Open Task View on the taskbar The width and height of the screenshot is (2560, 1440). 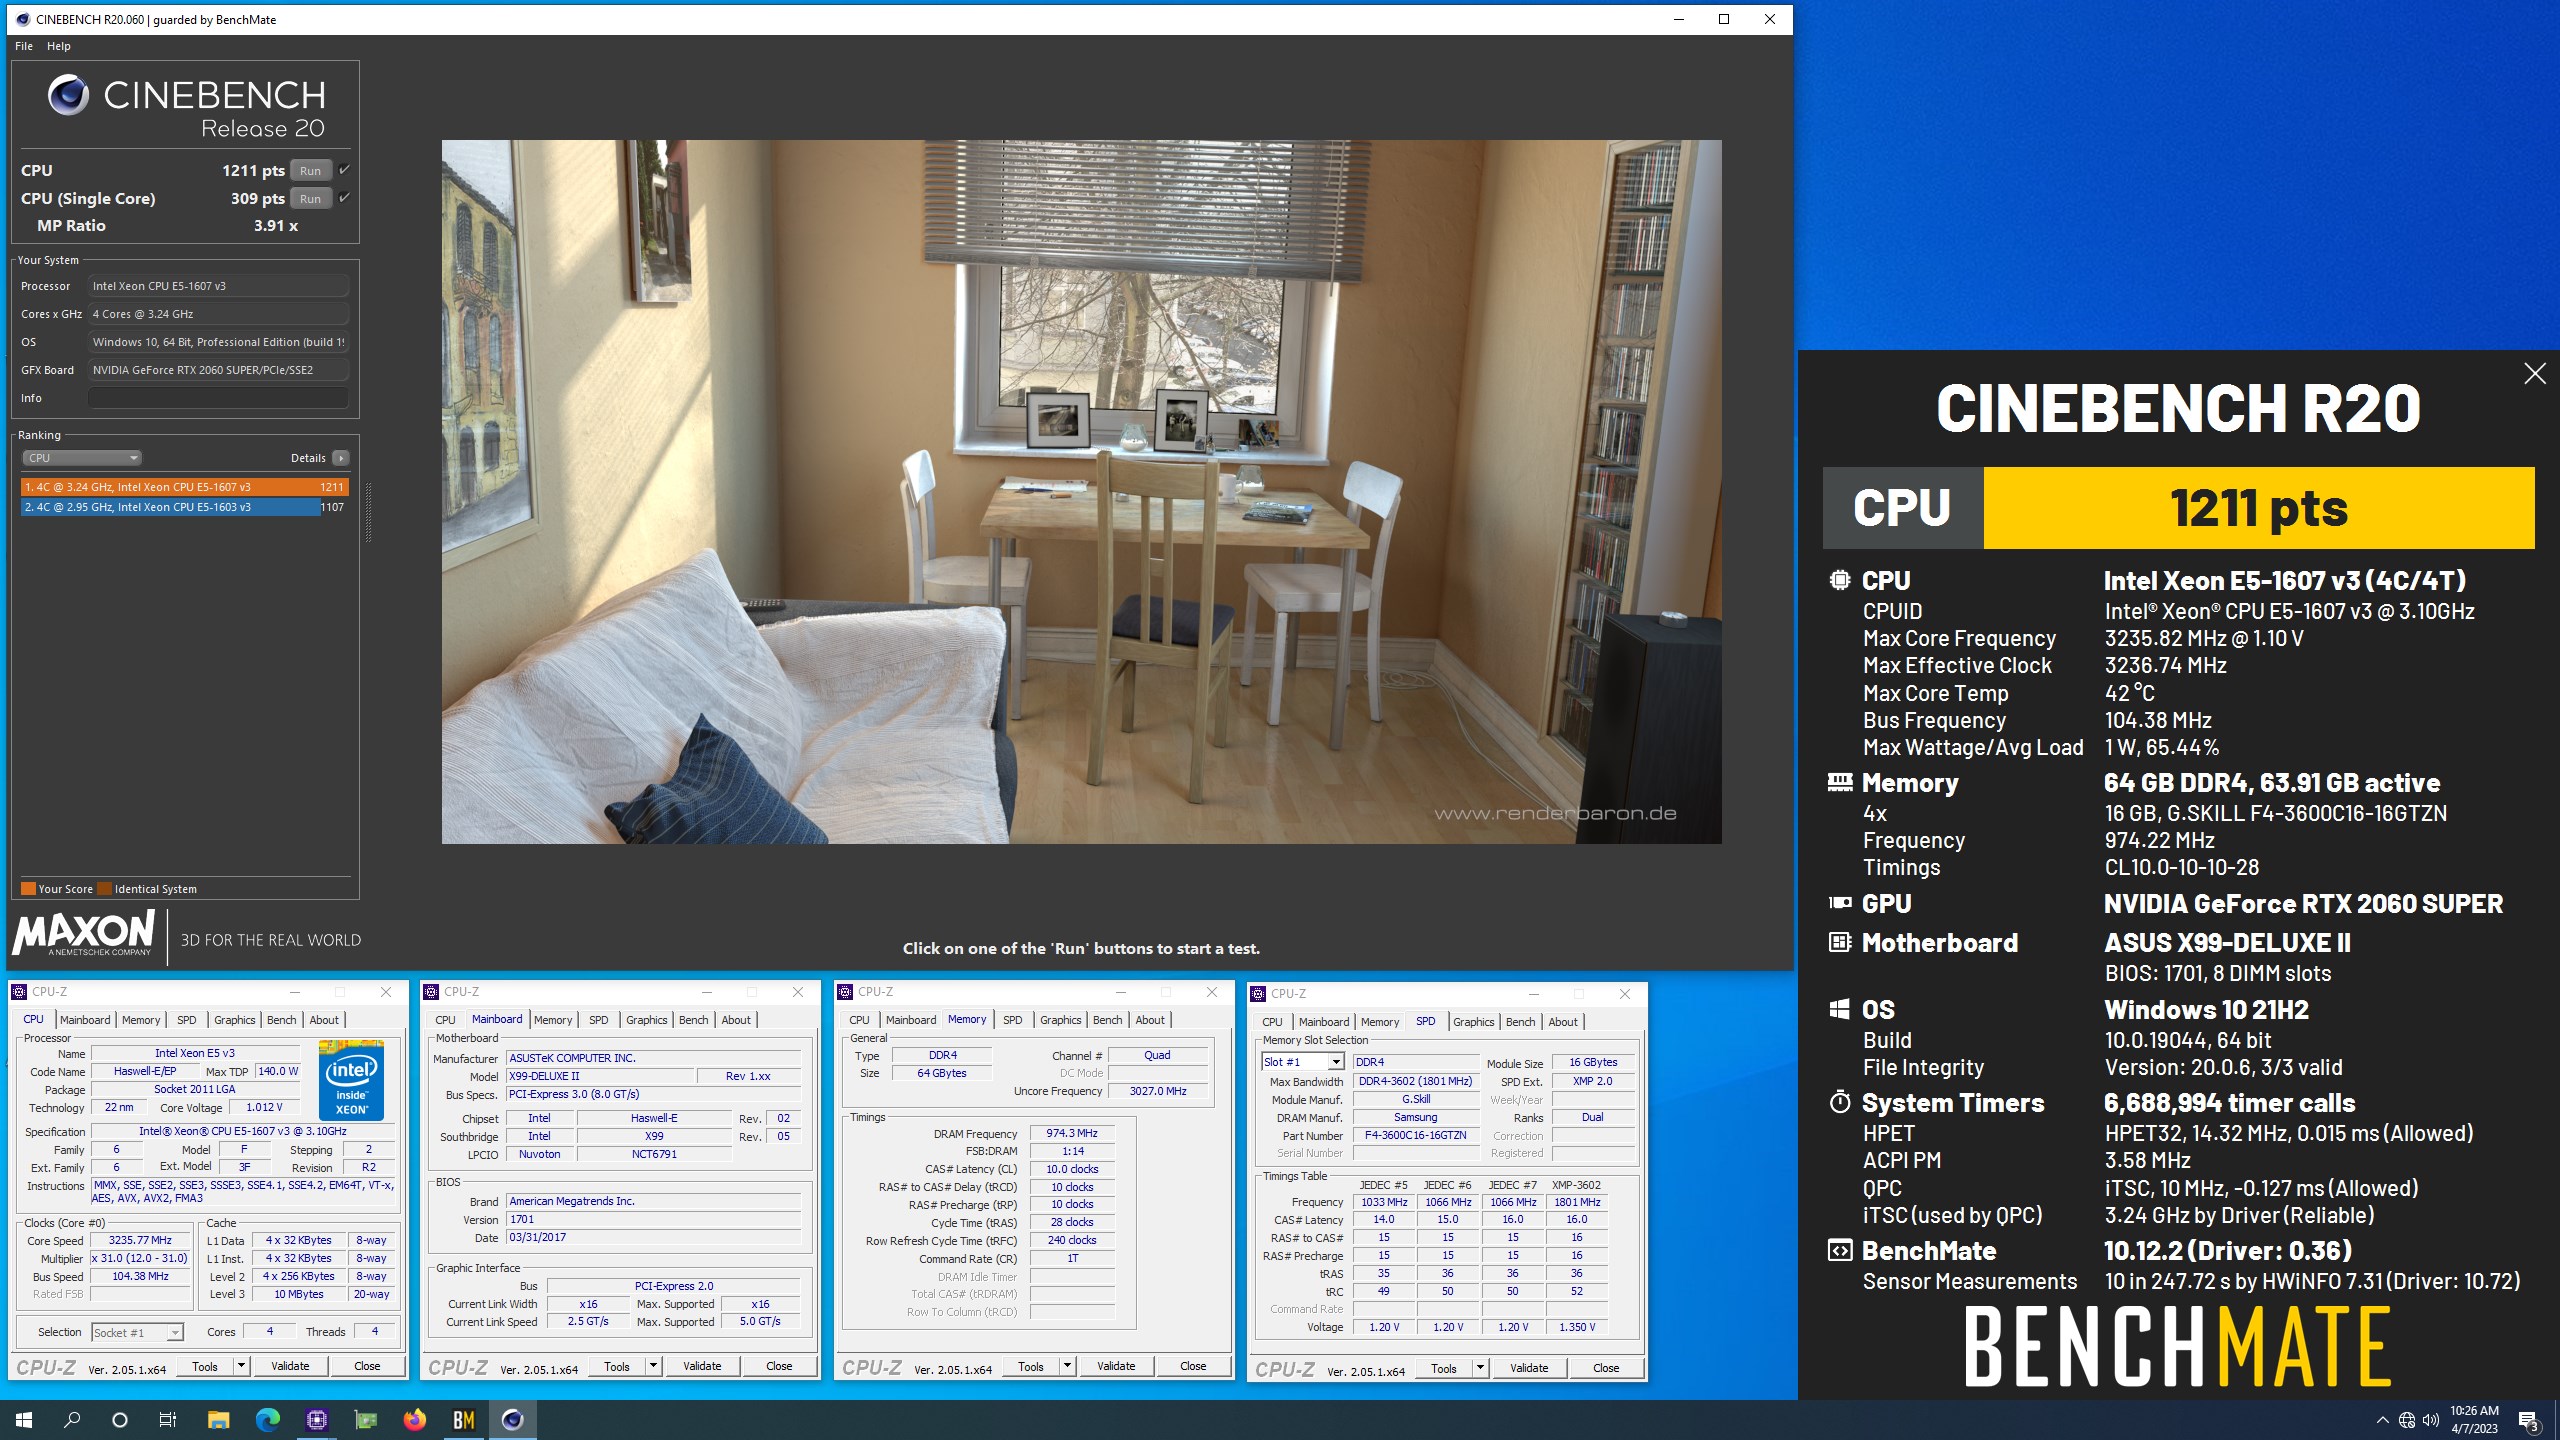pos(168,1420)
